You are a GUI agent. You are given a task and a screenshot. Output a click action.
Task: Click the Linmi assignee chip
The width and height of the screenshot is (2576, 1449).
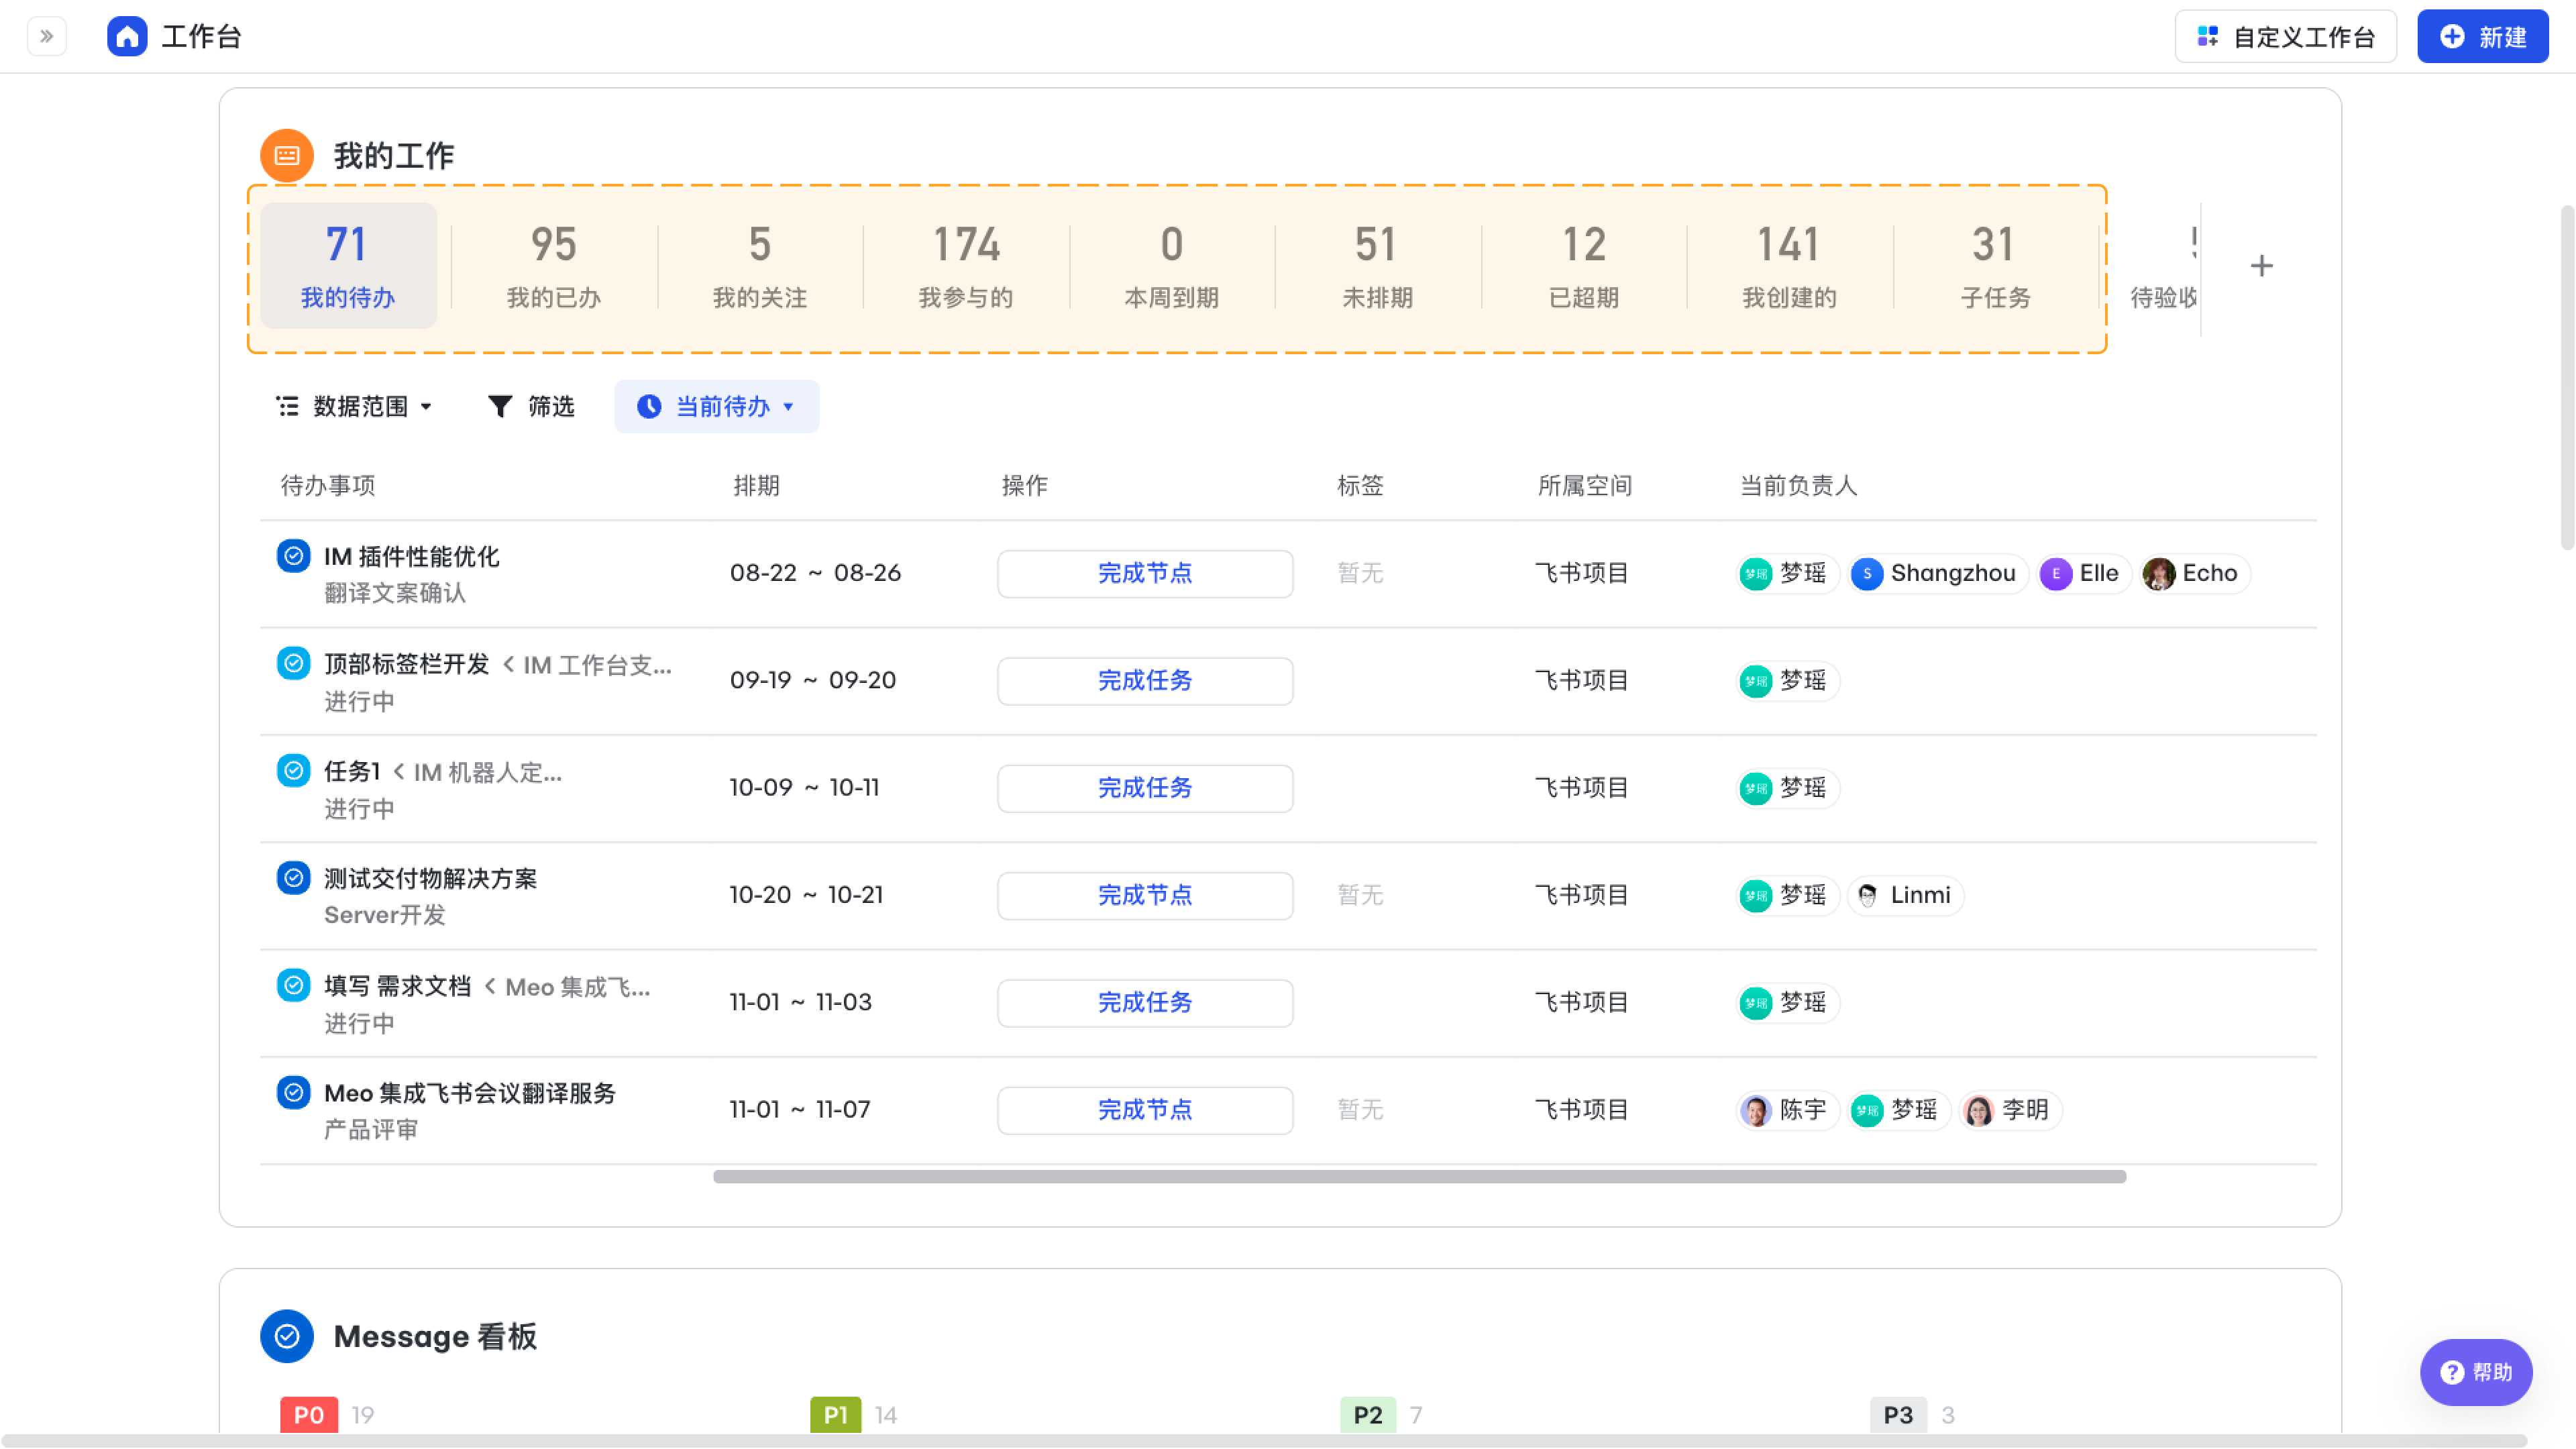coord(1905,896)
